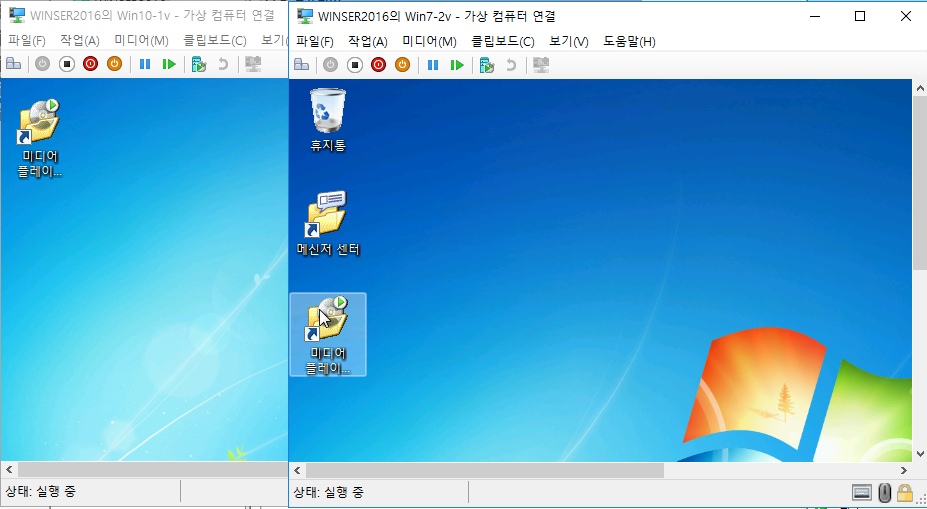Click green Reset icon in Win7-2v toolbar
Viewport: 927px width, 509px height.
[x=457, y=64]
